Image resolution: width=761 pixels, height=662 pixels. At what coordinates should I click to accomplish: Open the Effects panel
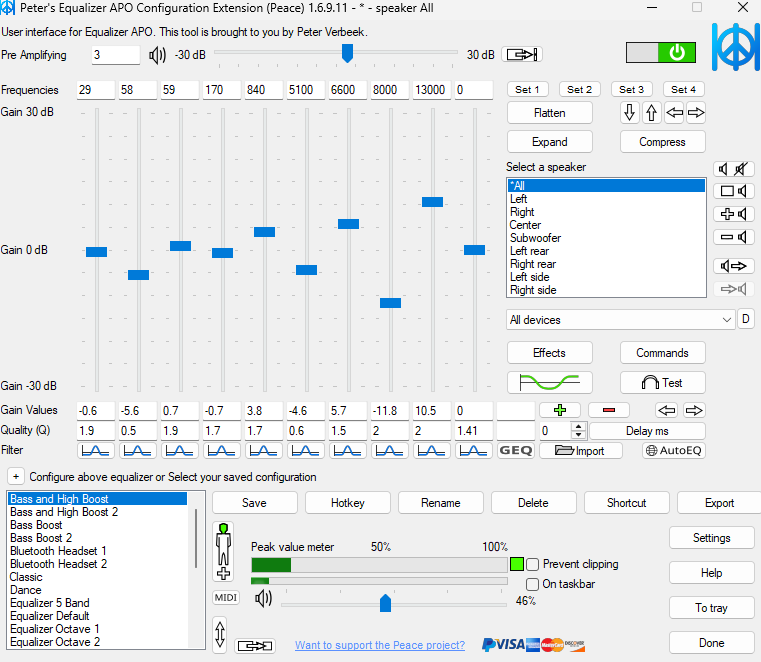pyautogui.click(x=549, y=353)
